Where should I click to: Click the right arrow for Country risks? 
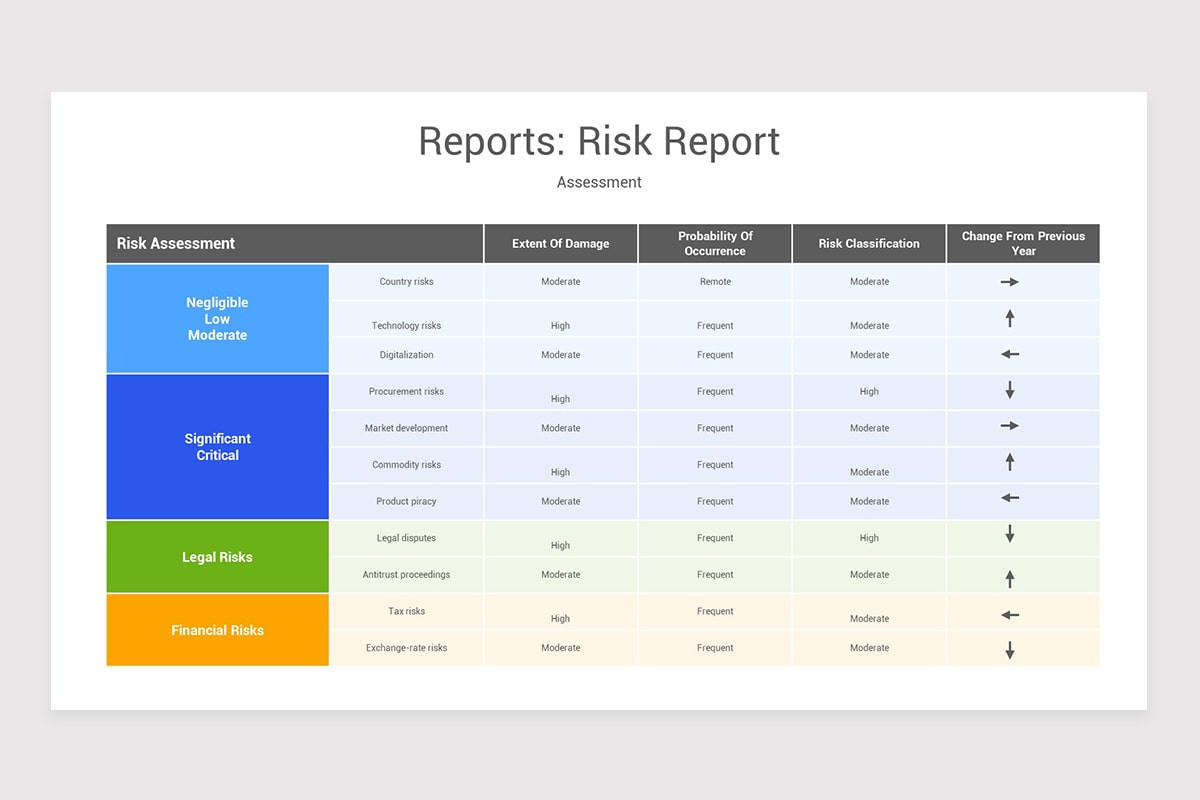point(1010,281)
